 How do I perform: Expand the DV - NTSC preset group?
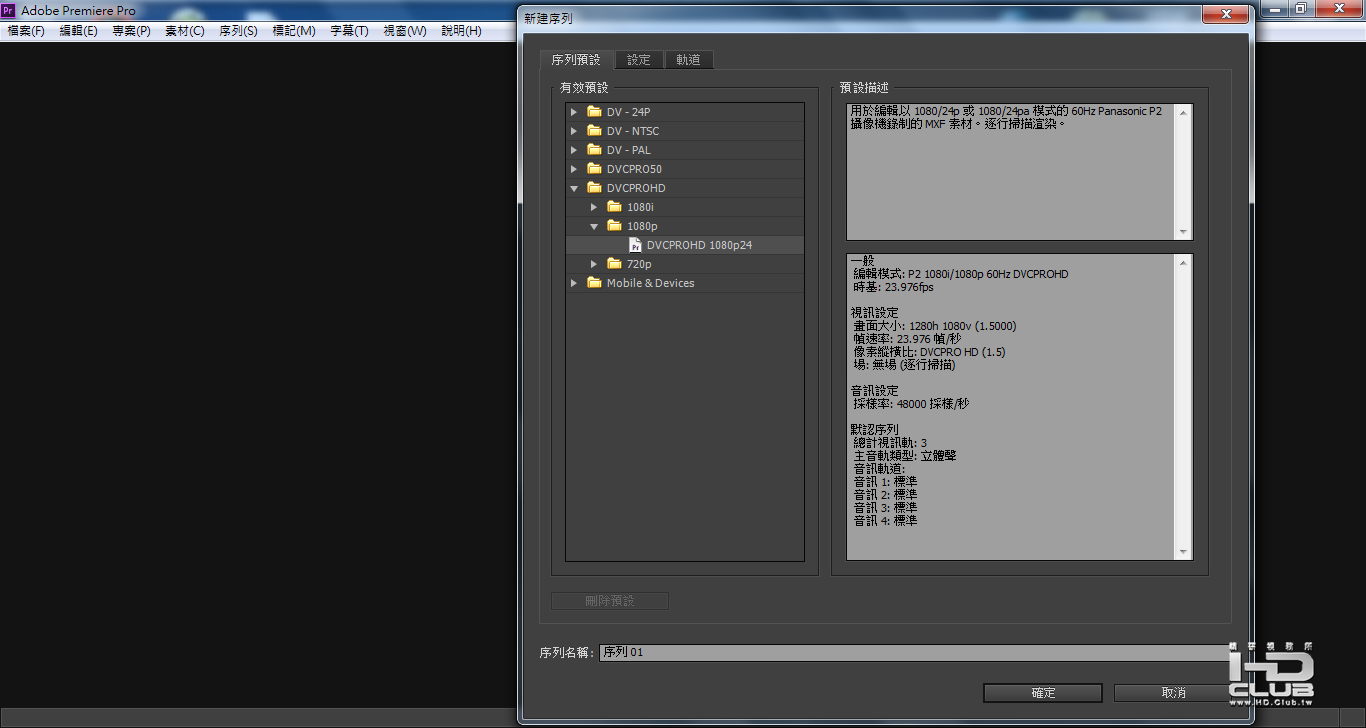574,131
